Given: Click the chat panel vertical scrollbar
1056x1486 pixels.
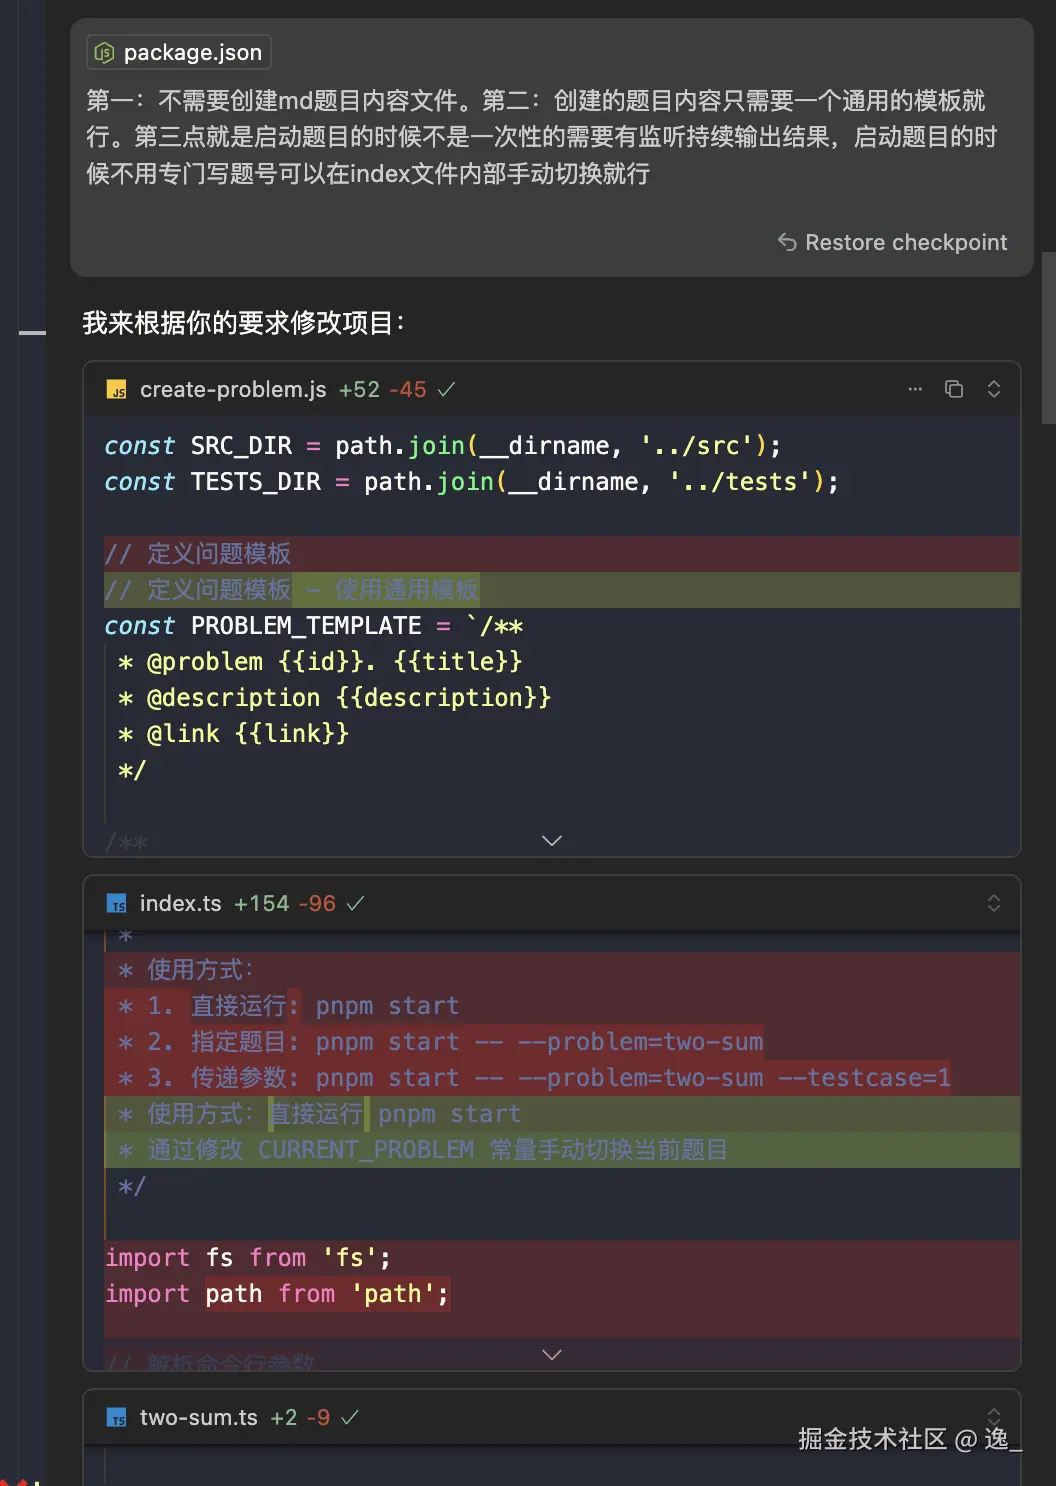Looking at the screenshot, I should [x=1048, y=338].
